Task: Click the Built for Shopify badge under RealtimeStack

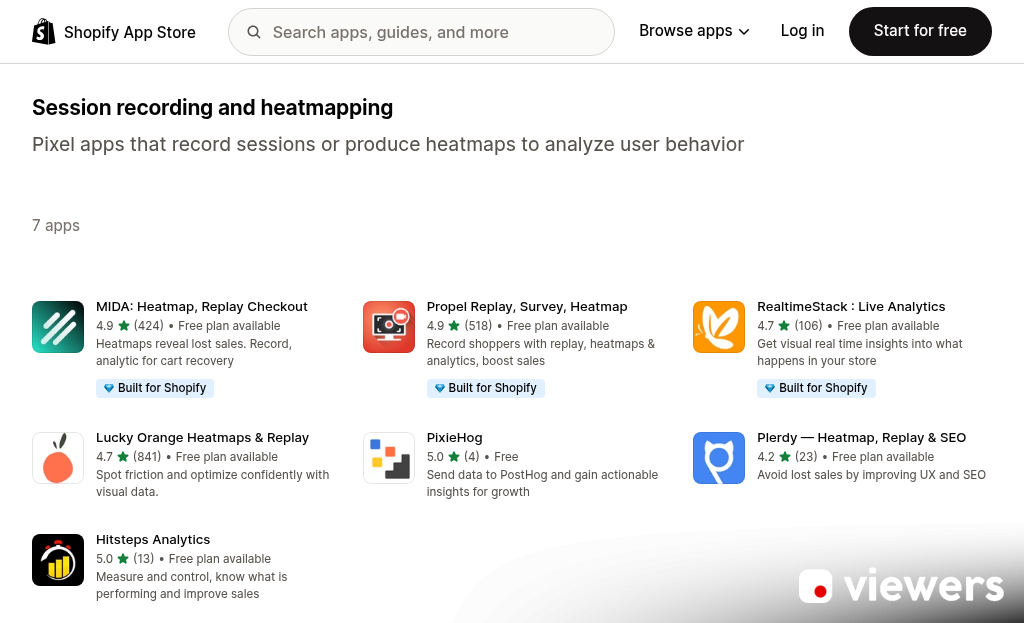Action: 816,388
